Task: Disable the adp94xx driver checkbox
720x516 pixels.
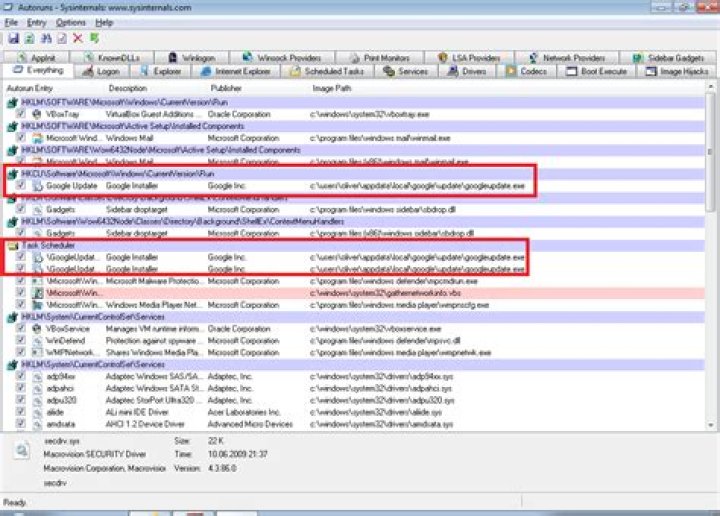Action: 21,376
